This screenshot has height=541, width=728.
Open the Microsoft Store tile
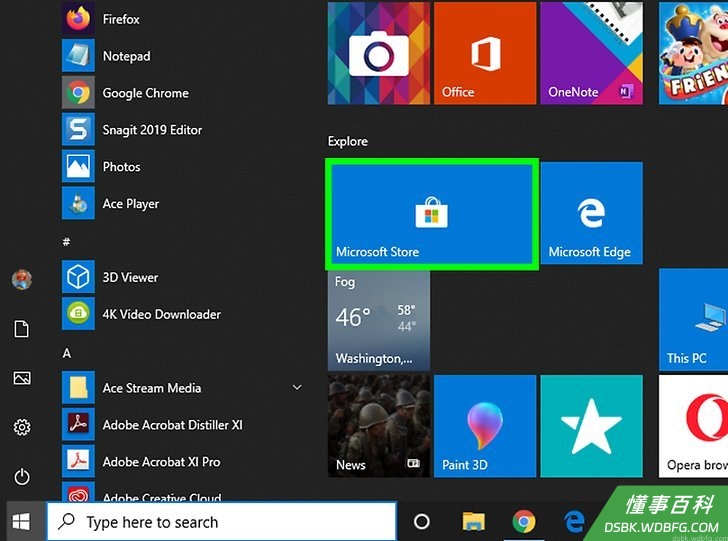pyautogui.click(x=432, y=214)
